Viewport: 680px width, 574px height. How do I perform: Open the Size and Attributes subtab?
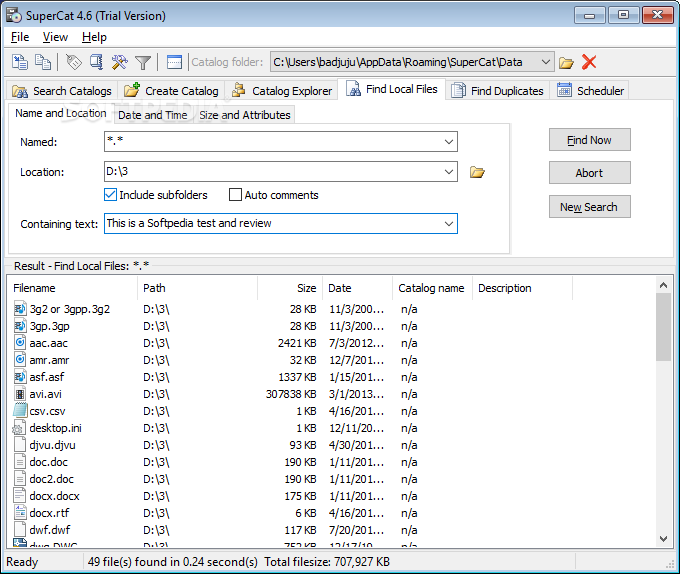[x=245, y=115]
